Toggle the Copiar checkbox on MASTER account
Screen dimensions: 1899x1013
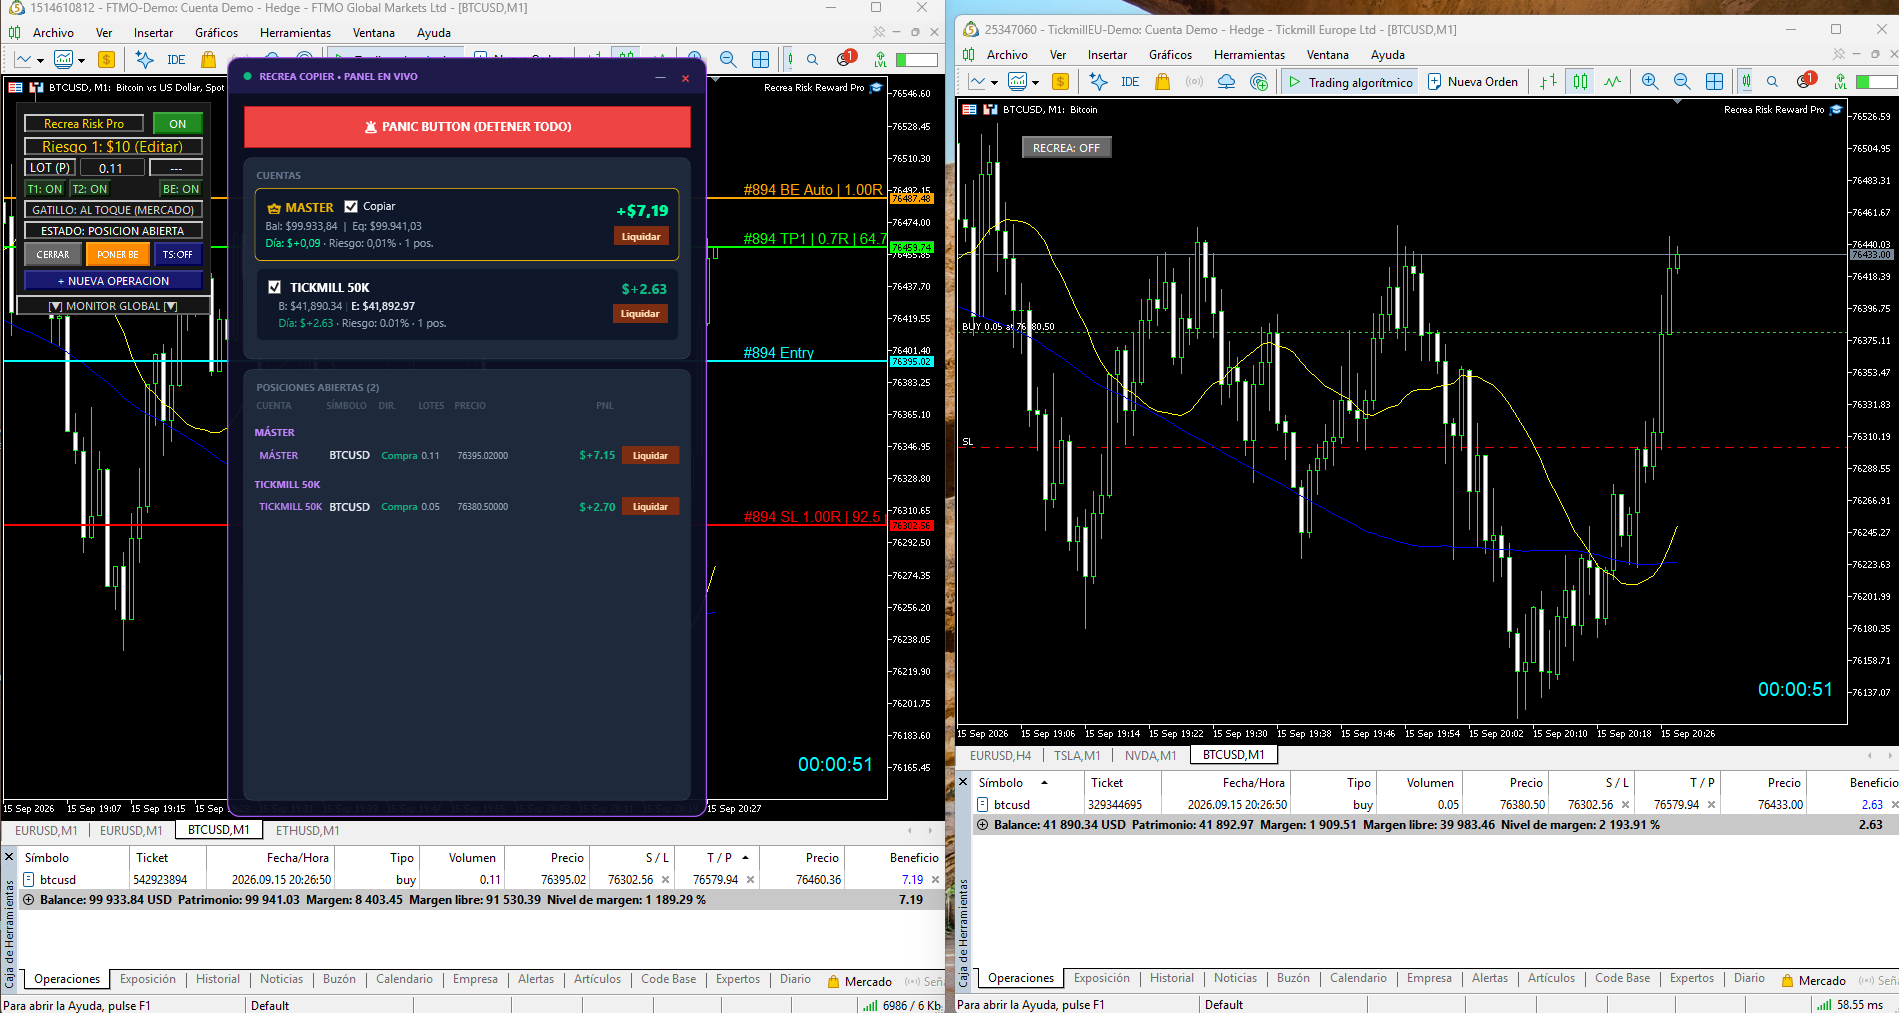point(351,207)
